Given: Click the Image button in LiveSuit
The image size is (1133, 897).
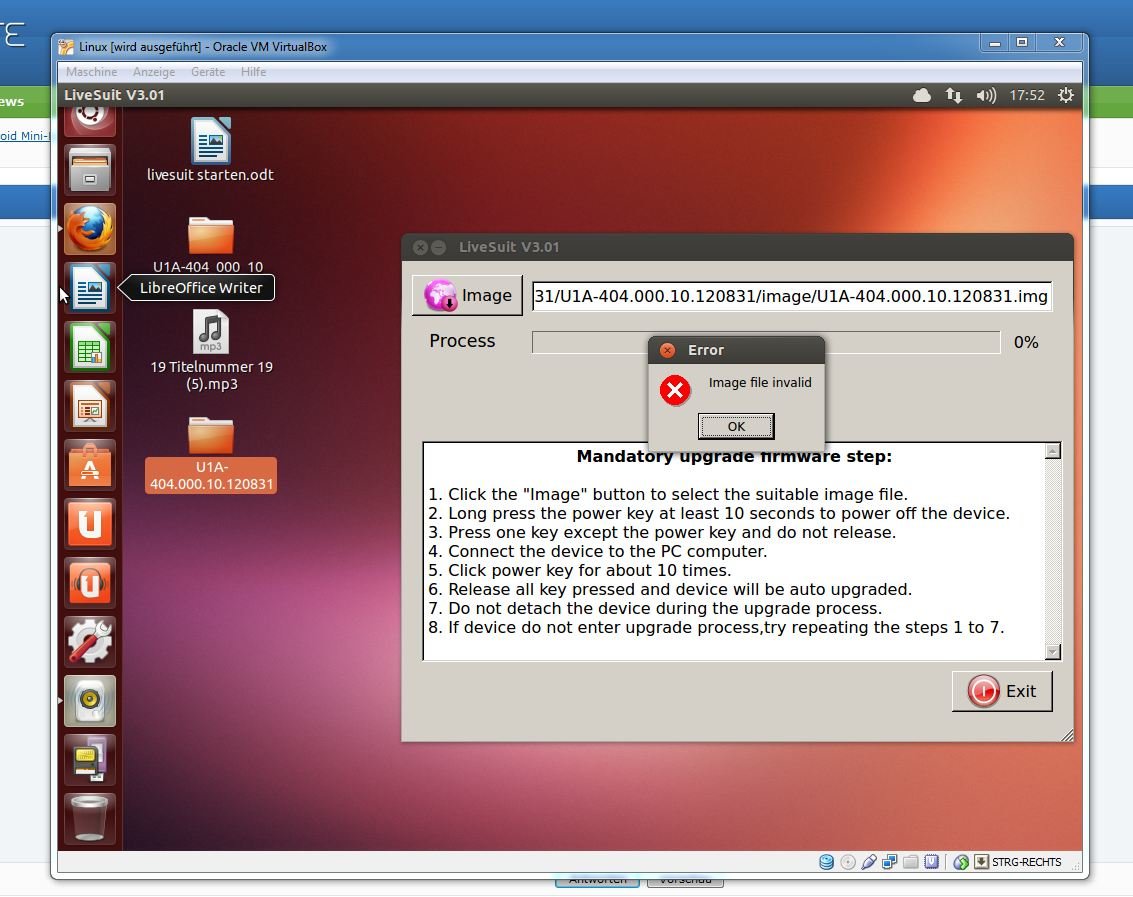Looking at the screenshot, I should pos(468,295).
